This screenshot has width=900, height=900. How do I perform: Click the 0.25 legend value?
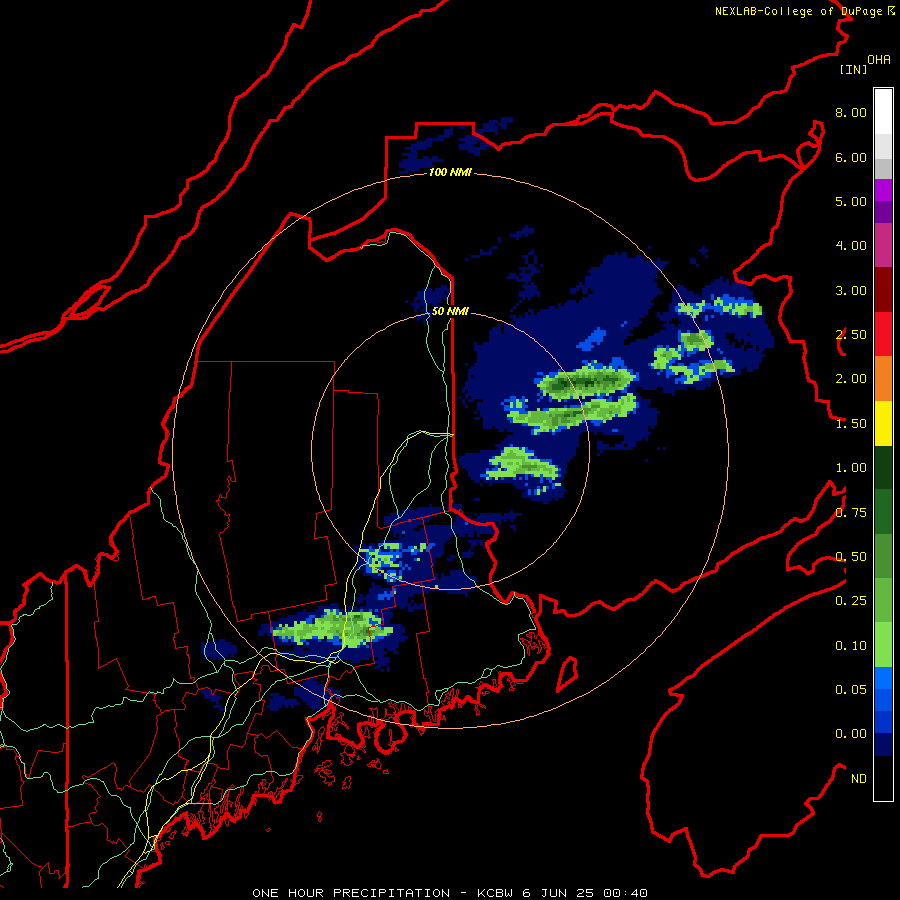[851, 601]
